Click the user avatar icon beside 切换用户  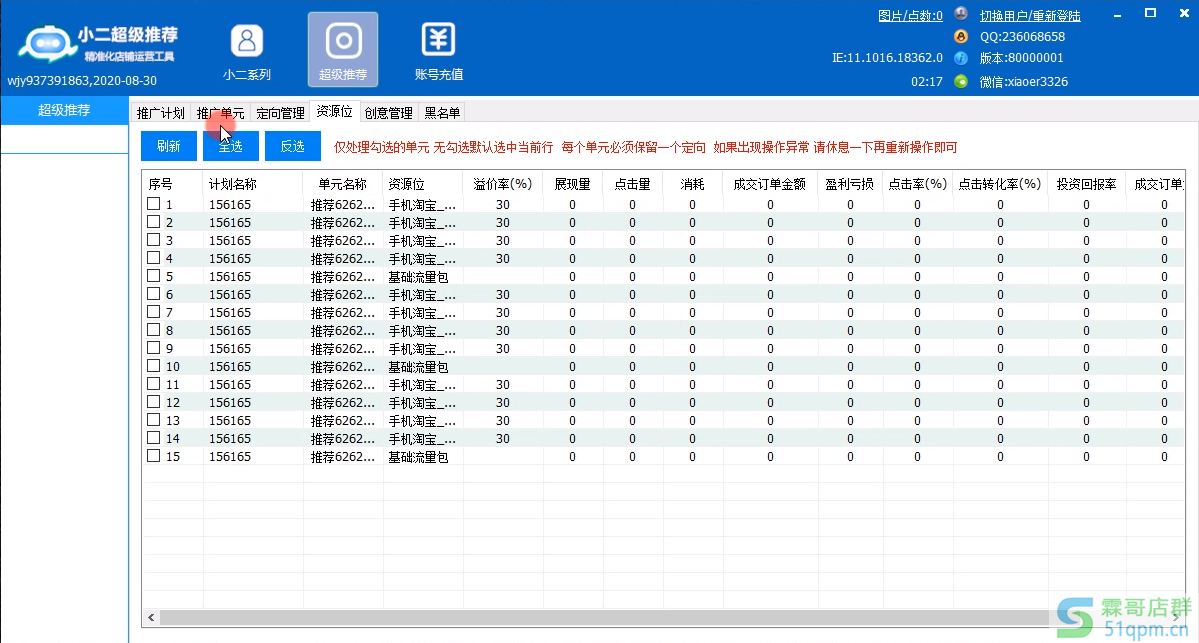(961, 15)
